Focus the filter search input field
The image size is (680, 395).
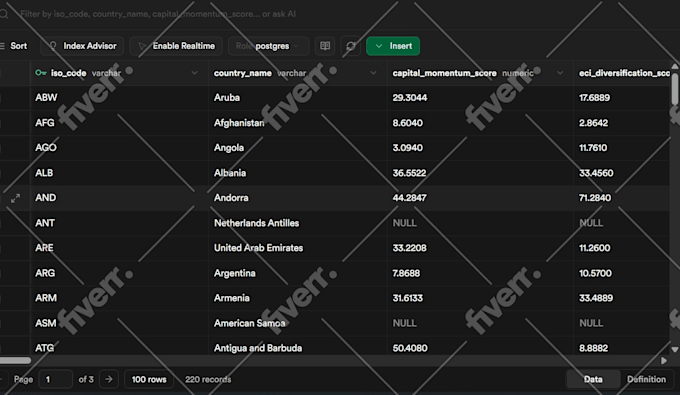[x=158, y=14]
